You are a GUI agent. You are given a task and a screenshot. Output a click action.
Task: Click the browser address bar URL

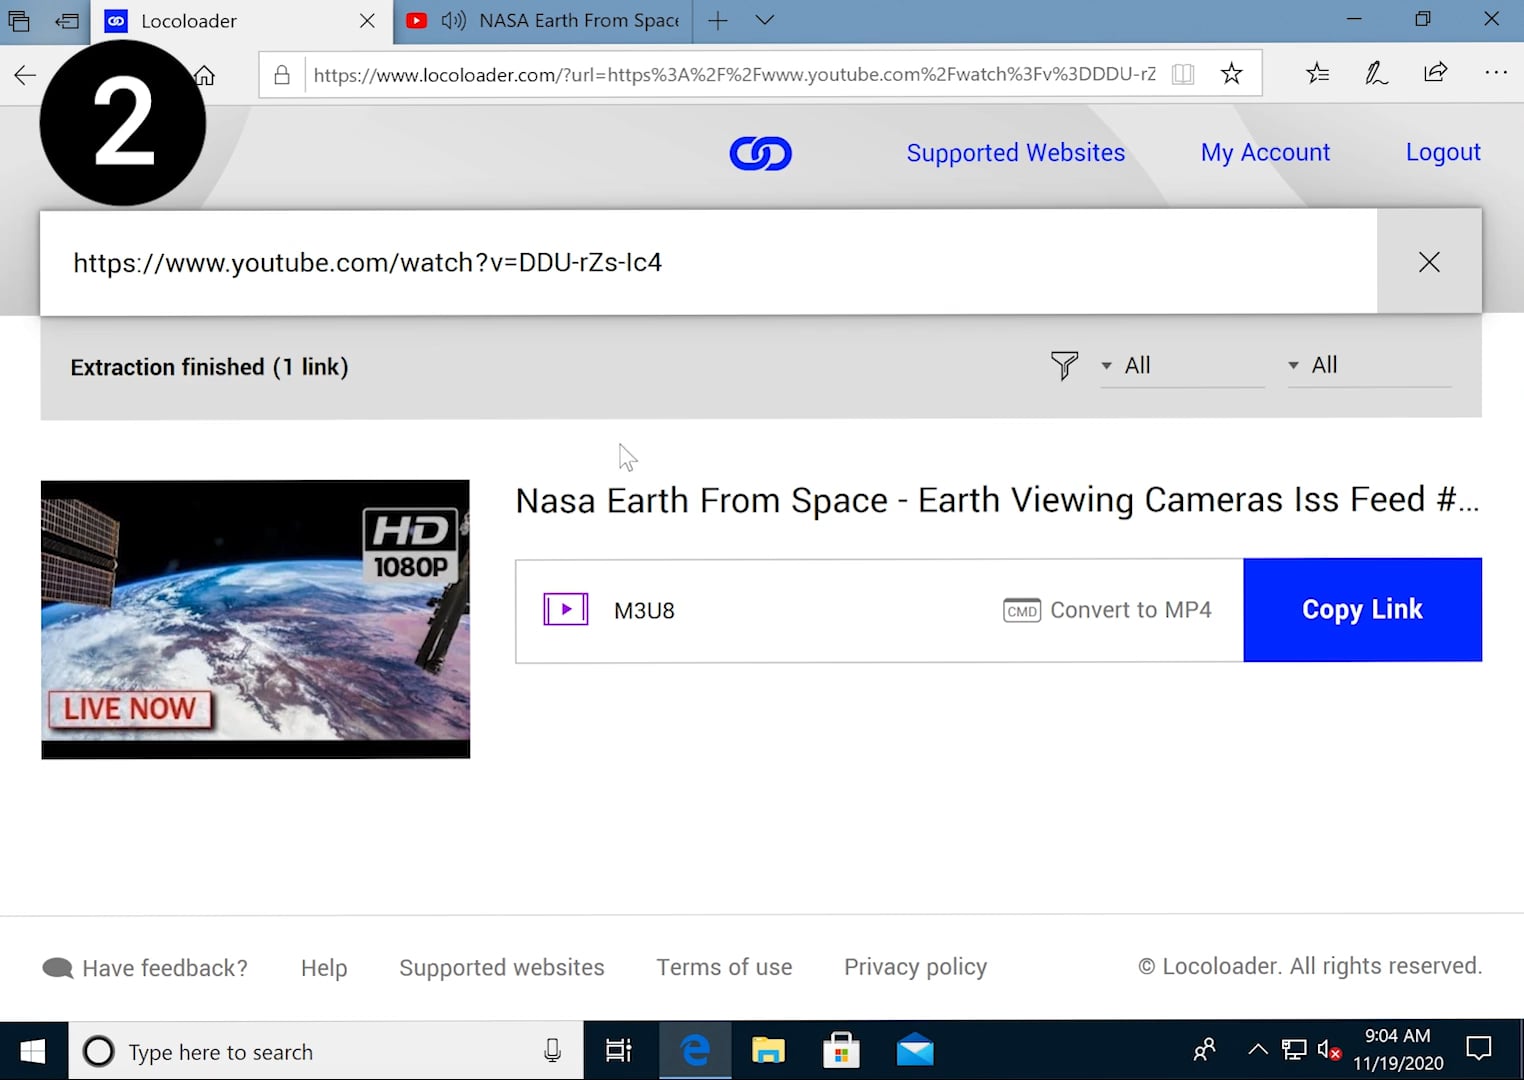[x=734, y=74]
